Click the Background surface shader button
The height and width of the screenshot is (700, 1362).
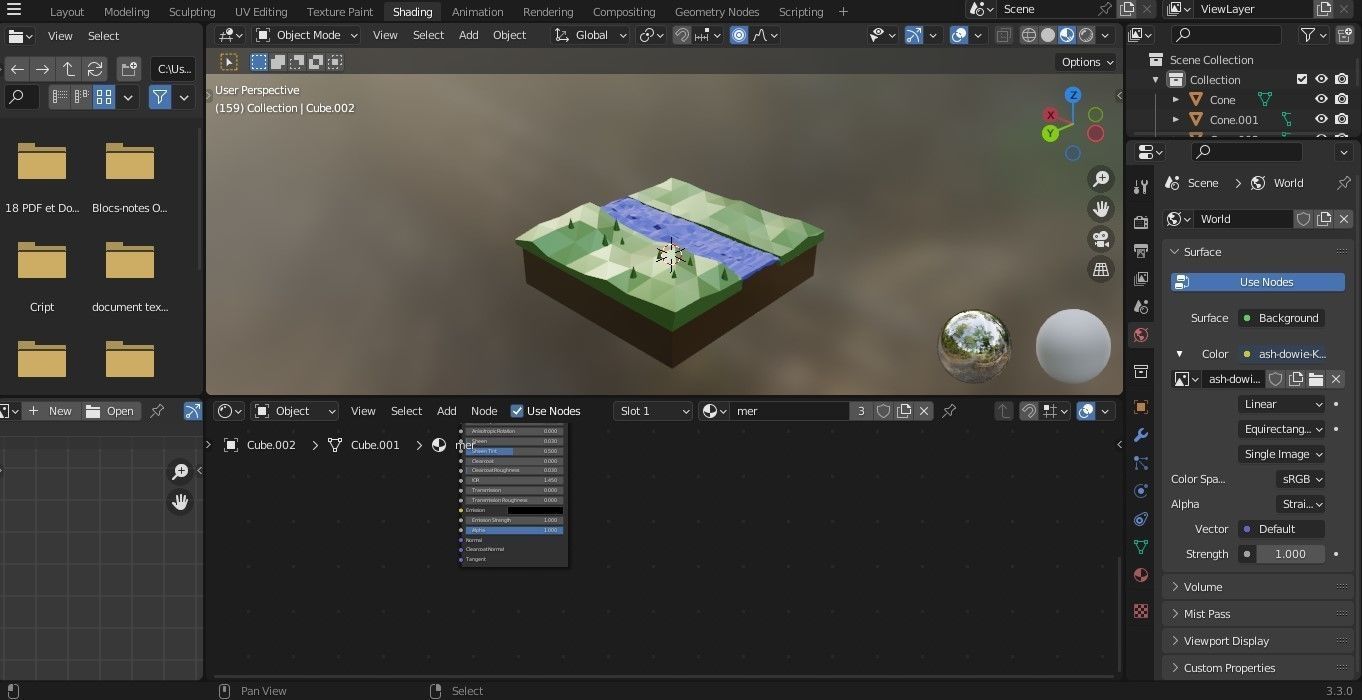[x=1281, y=318]
